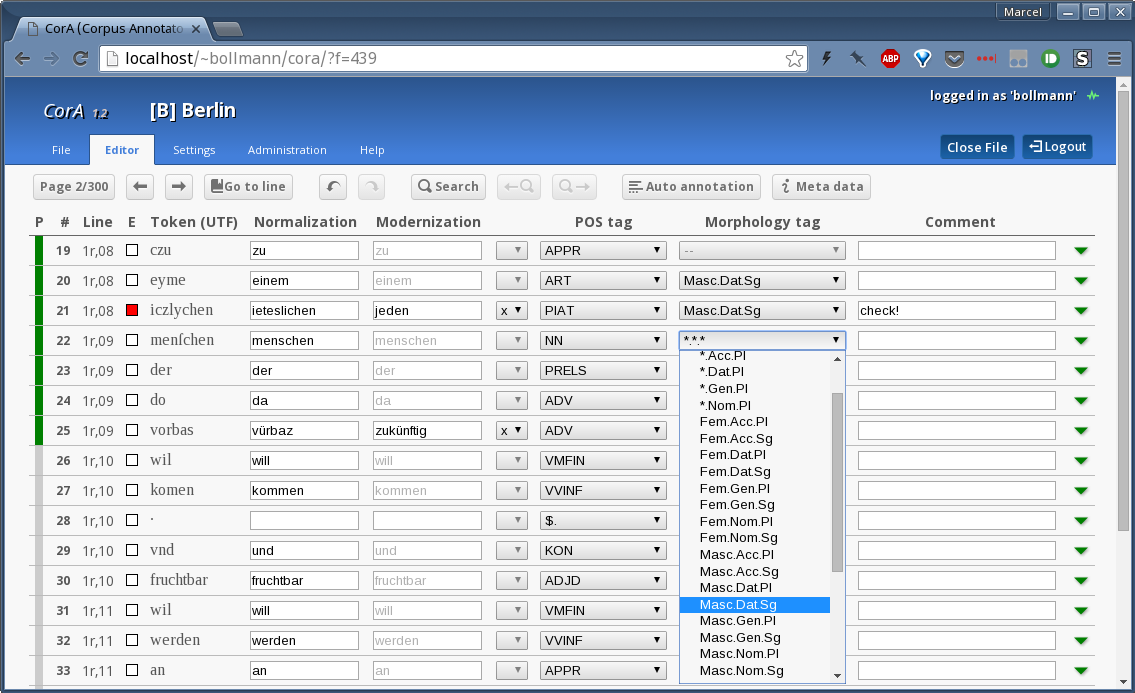Open the AdBlock extension icon

tap(890, 59)
